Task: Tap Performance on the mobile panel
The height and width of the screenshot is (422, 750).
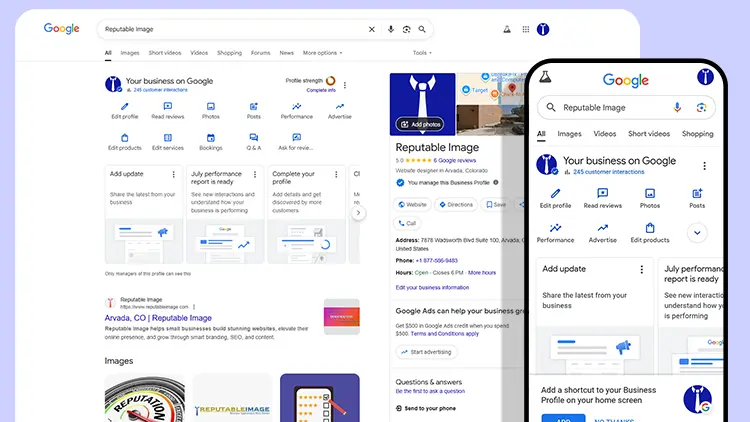Action: pyautogui.click(x=555, y=233)
